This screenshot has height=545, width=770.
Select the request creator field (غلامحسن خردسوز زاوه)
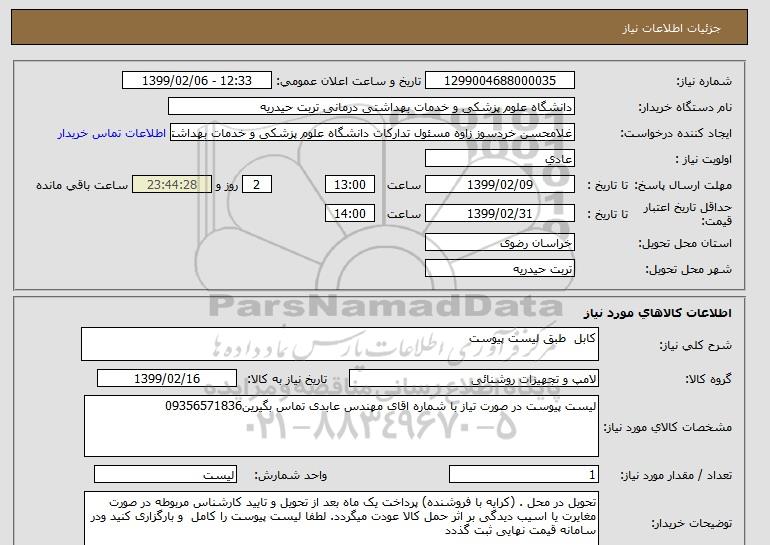372,133
